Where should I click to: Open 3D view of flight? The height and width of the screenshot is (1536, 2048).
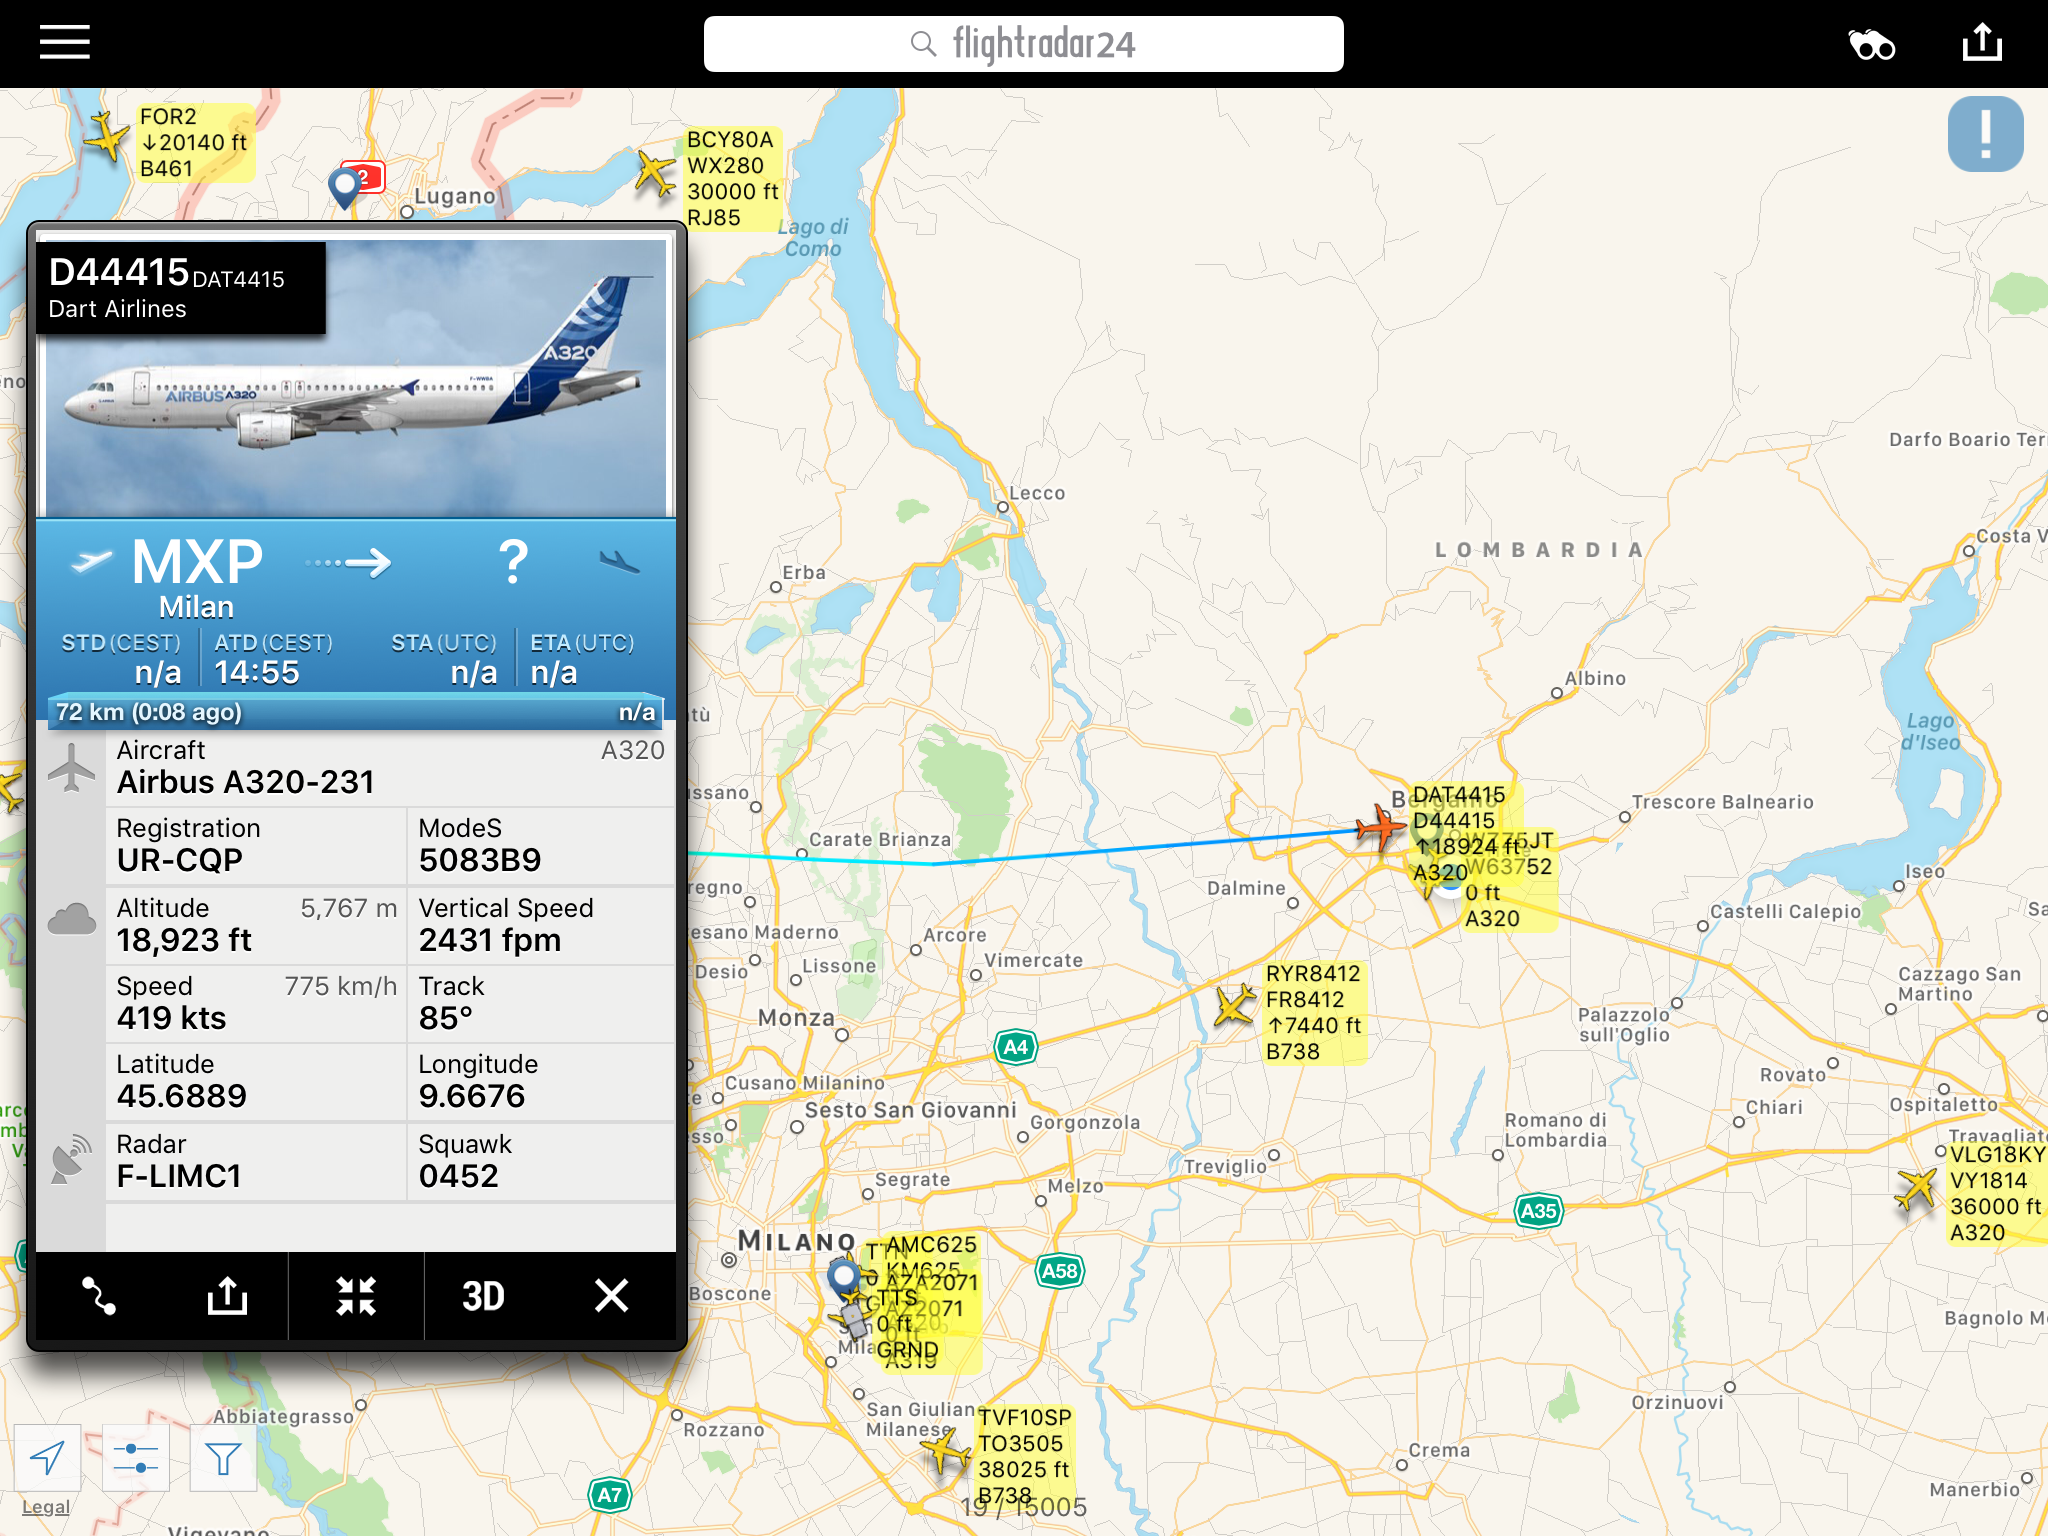click(483, 1296)
